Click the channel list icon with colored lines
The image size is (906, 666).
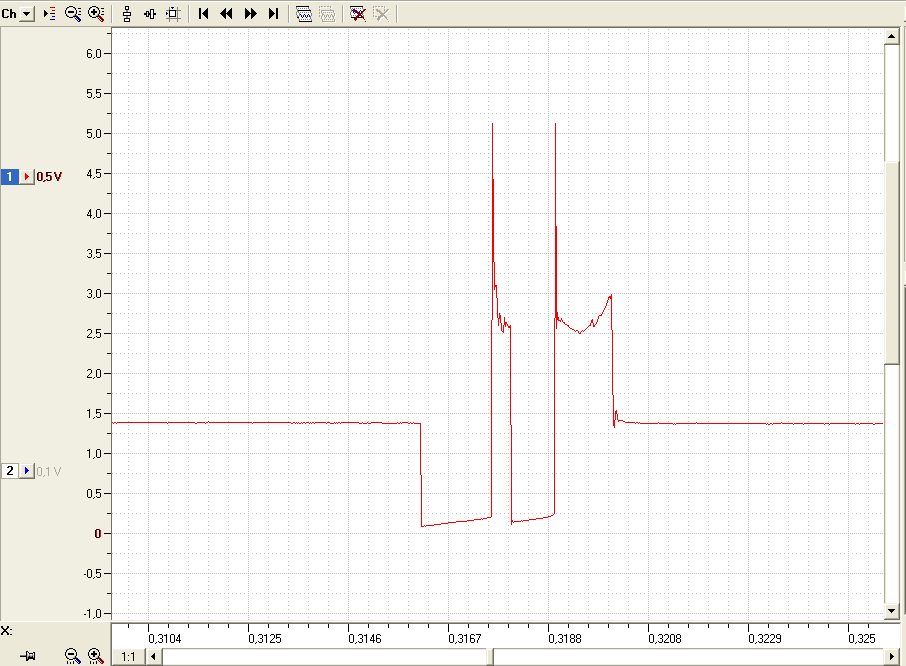[x=50, y=14]
